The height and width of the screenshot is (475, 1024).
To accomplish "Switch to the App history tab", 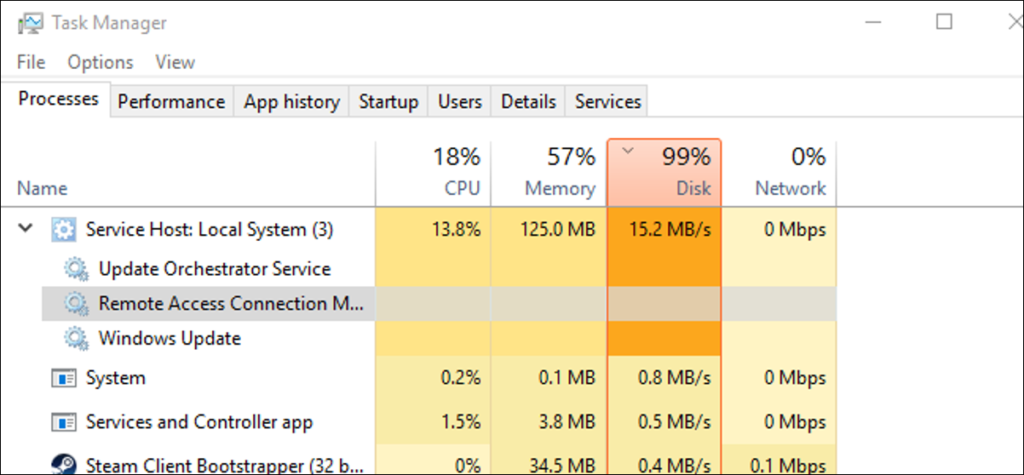I will 292,101.
